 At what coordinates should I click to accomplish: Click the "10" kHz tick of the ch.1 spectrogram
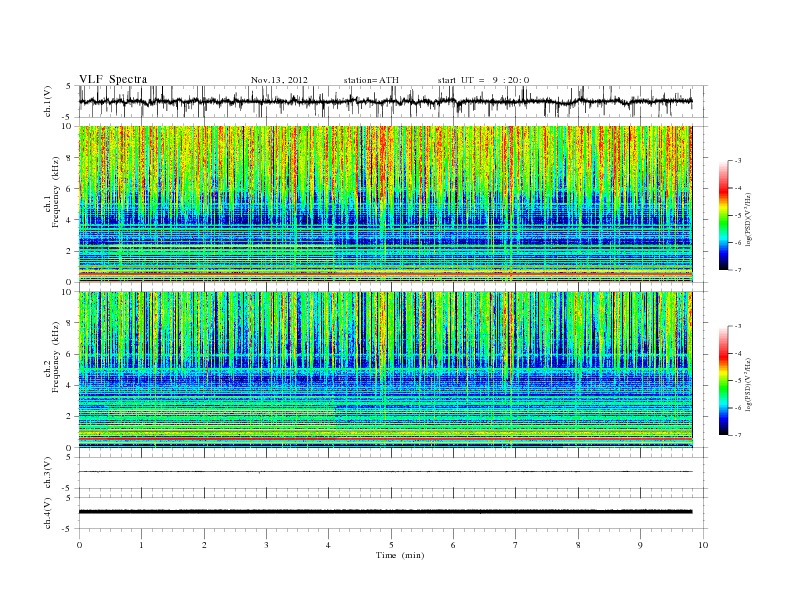[x=67, y=126]
